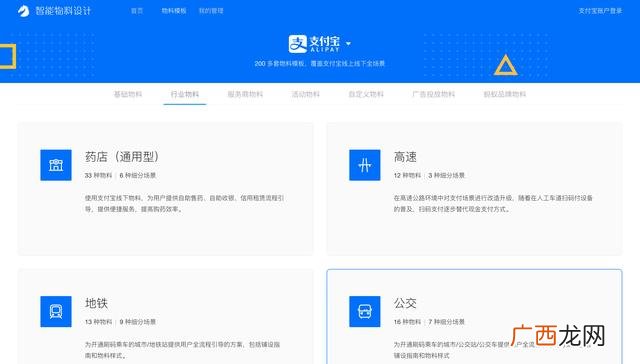Switch to the 授权品牌物料 tab

504,94
